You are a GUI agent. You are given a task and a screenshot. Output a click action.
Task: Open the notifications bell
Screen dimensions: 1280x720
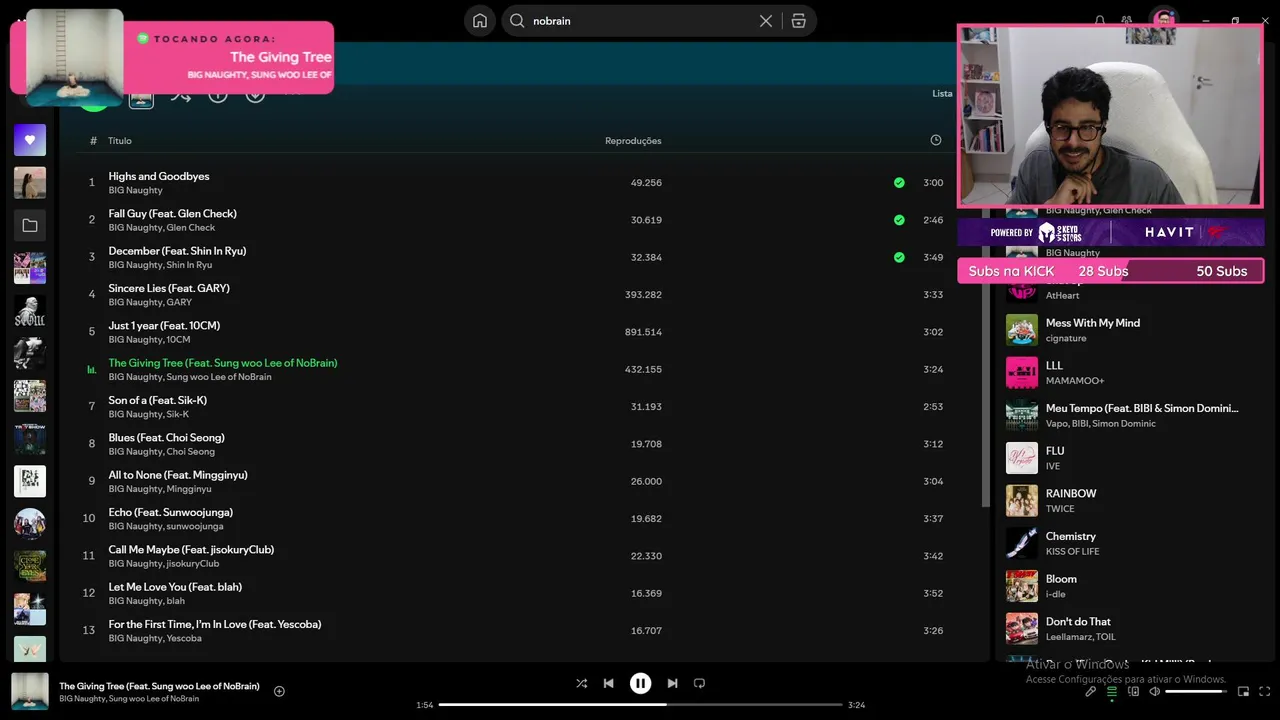point(1100,20)
